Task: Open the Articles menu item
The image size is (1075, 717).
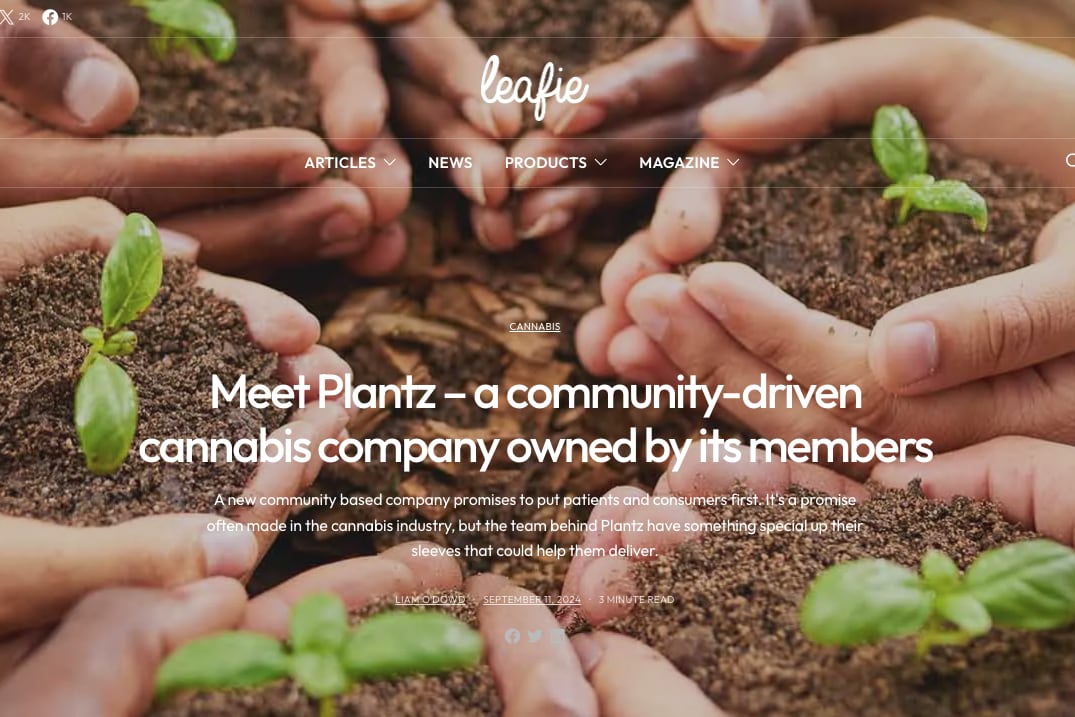Action: (x=340, y=162)
